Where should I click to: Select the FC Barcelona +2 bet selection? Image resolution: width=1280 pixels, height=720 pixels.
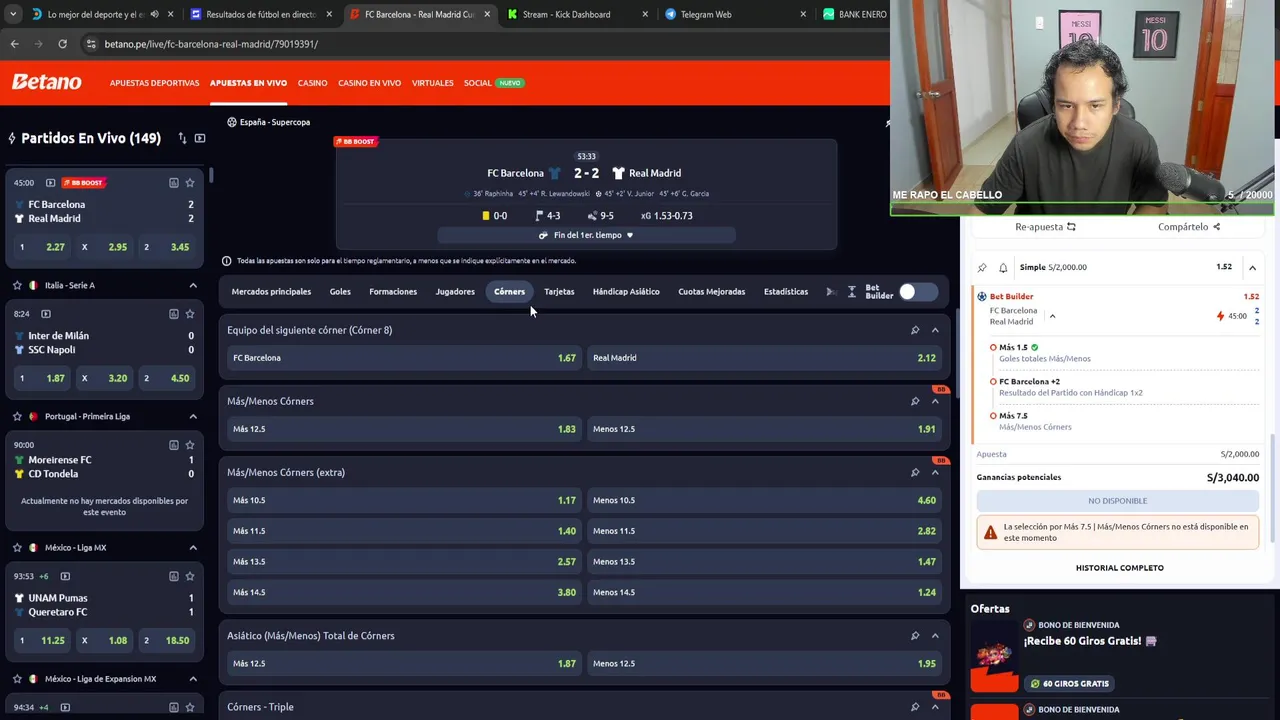[x=1029, y=381]
